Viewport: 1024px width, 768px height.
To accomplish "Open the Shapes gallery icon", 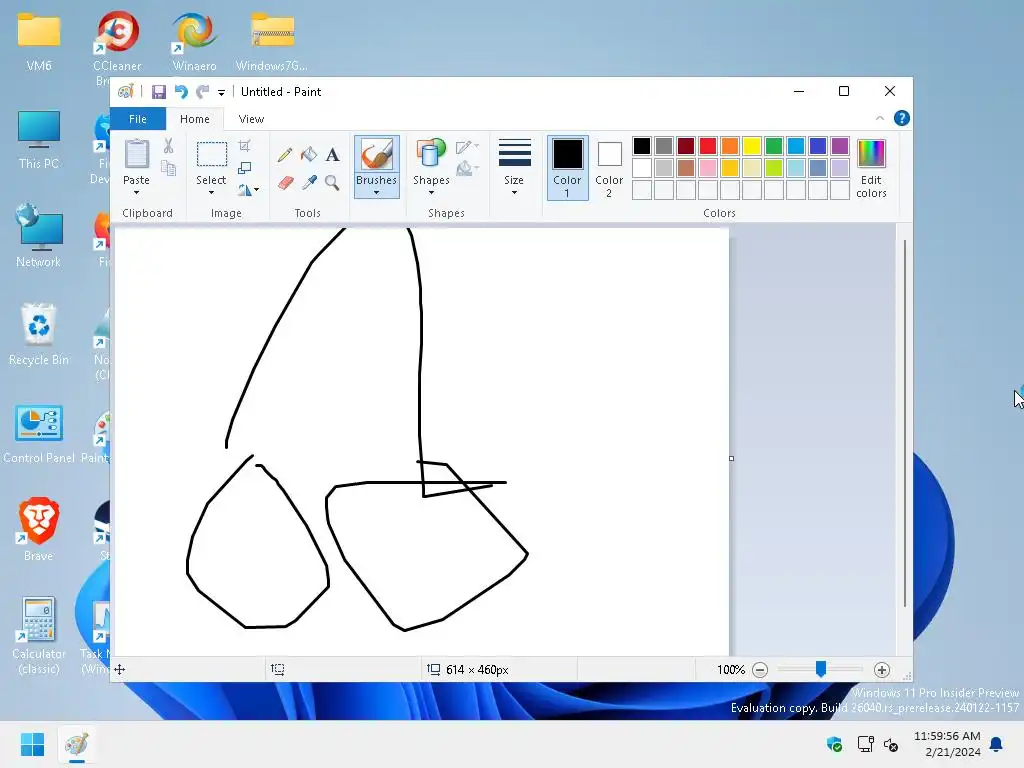I will (x=431, y=155).
